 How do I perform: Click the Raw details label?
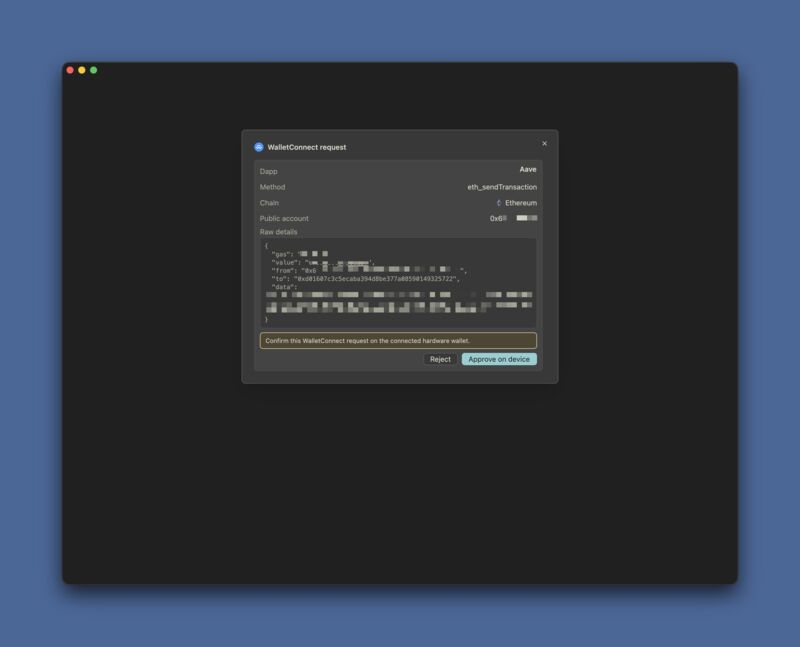pyautogui.click(x=278, y=232)
